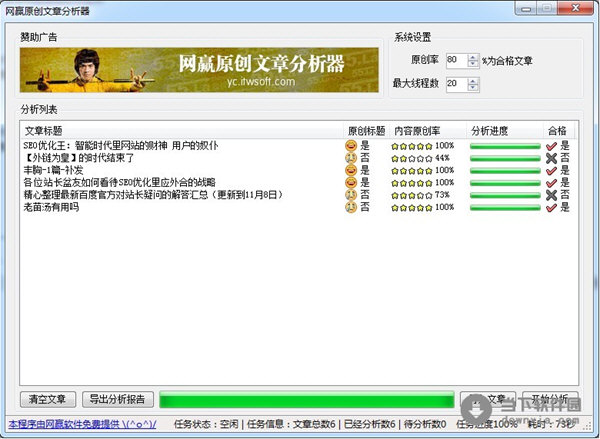Click the crying face icon in the 精心整理最新百度 row
This screenshot has width=600, height=439.
click(351, 195)
